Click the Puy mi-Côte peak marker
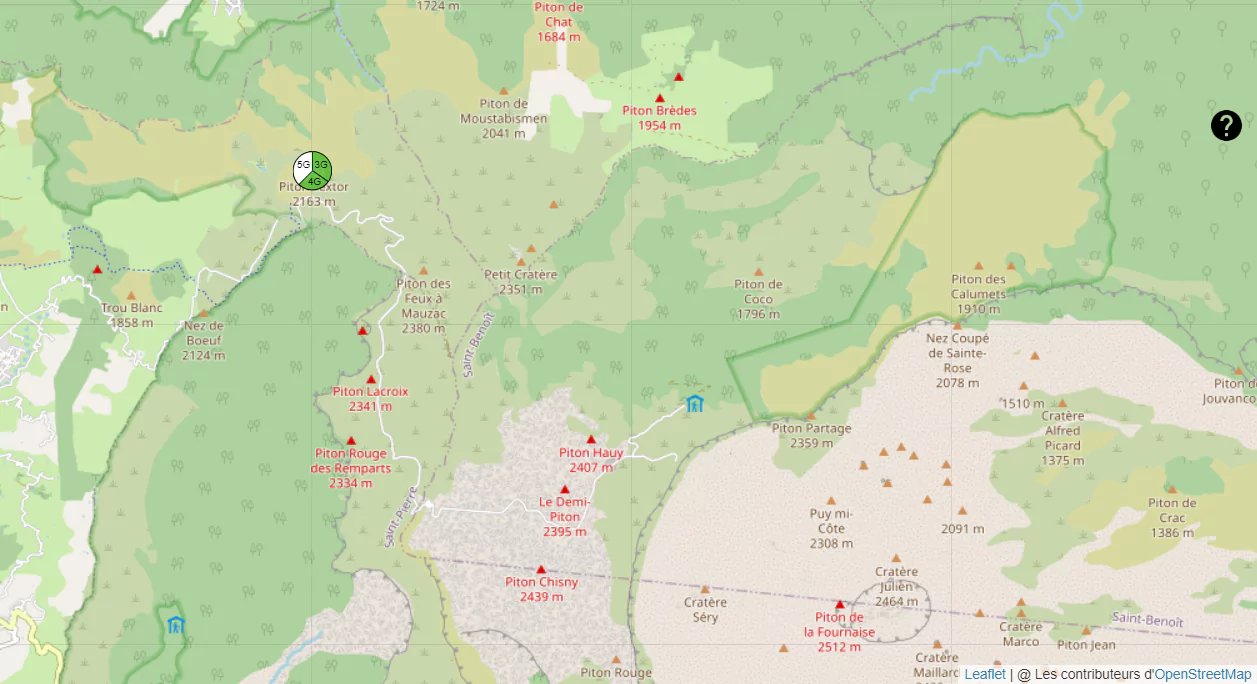Viewport: 1257px width, 684px height. click(830, 501)
